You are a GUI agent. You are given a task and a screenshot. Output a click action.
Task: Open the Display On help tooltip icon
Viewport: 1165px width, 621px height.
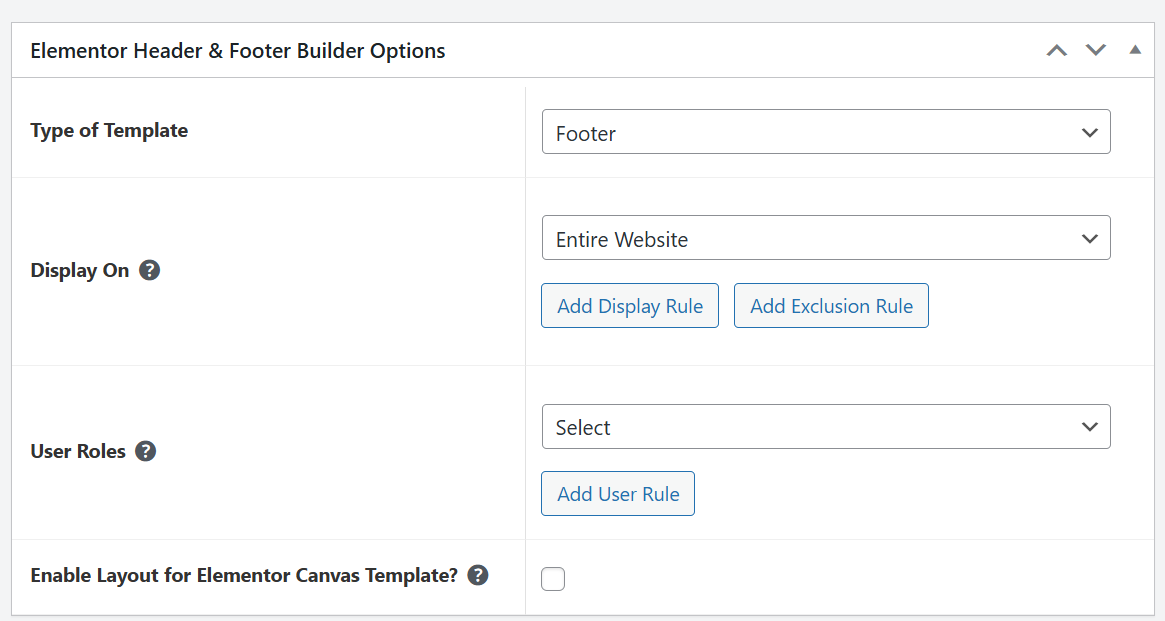click(150, 270)
